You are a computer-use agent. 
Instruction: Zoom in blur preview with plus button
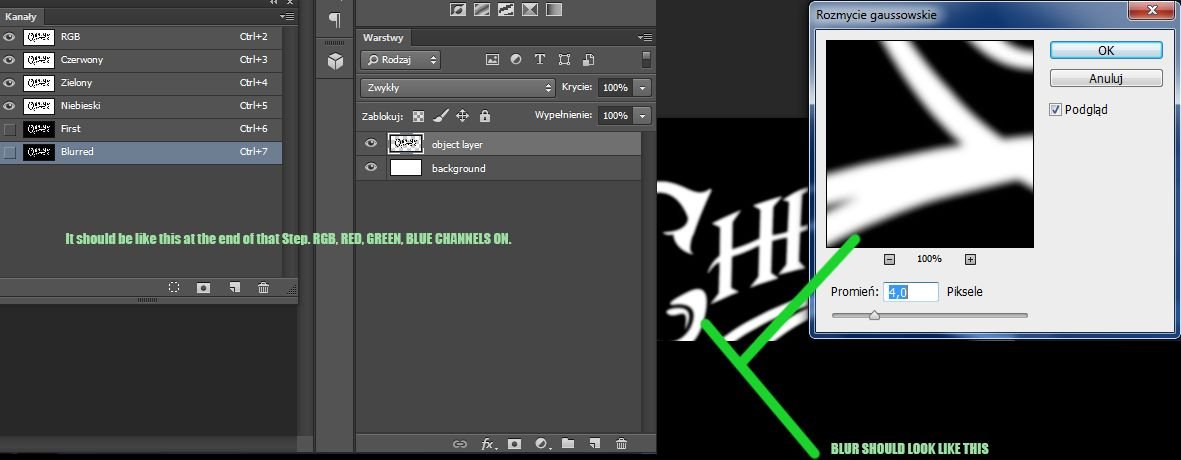[970, 259]
